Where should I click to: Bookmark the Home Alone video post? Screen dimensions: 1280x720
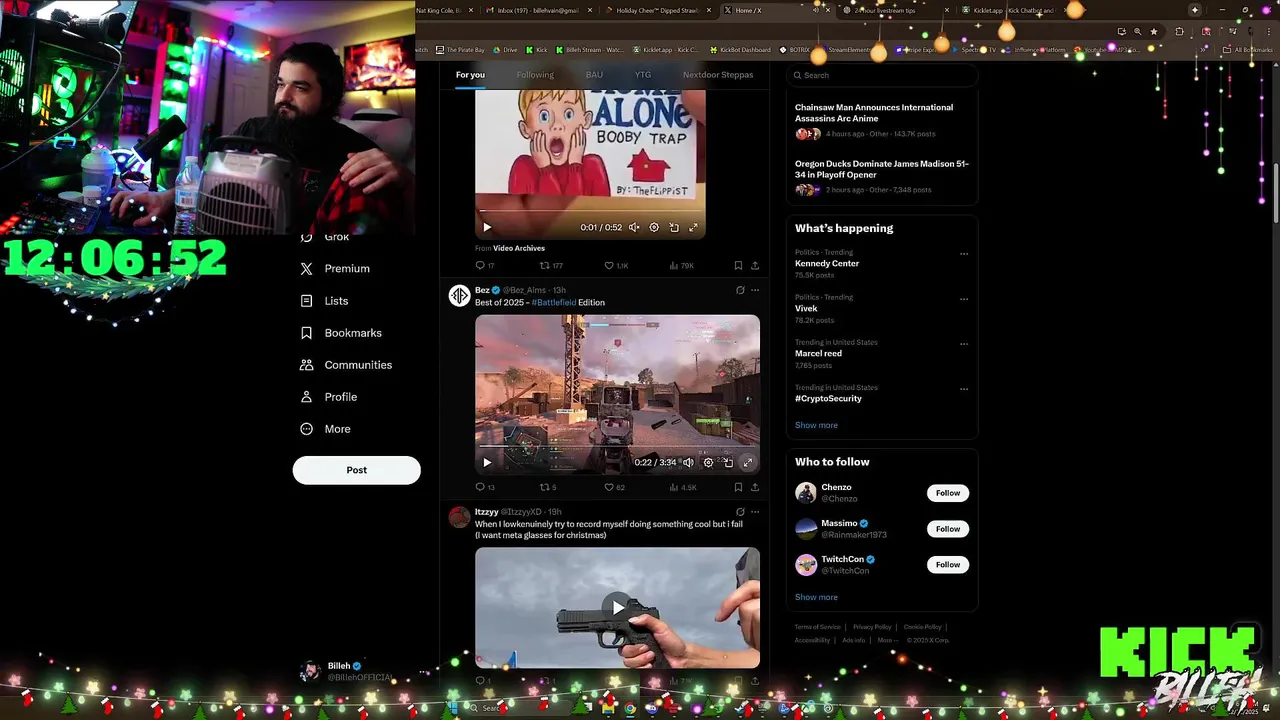click(x=738, y=266)
